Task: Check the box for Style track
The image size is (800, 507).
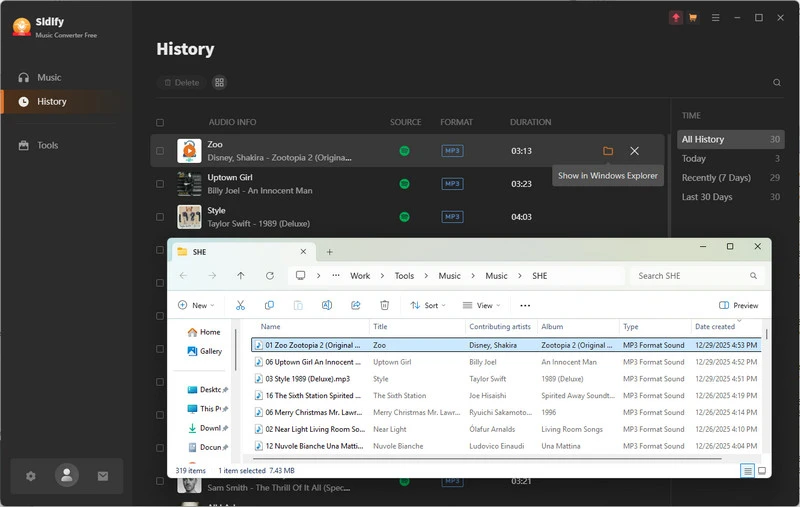Action: pyautogui.click(x=160, y=217)
